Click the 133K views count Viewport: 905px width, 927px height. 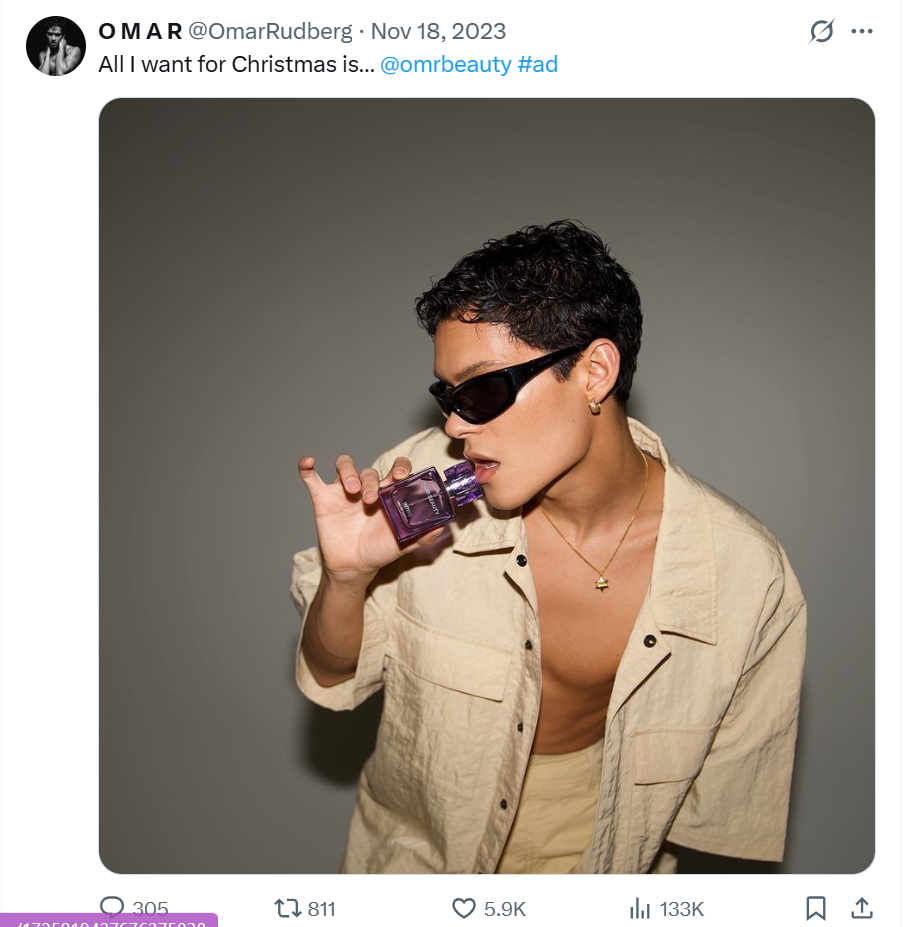point(682,908)
